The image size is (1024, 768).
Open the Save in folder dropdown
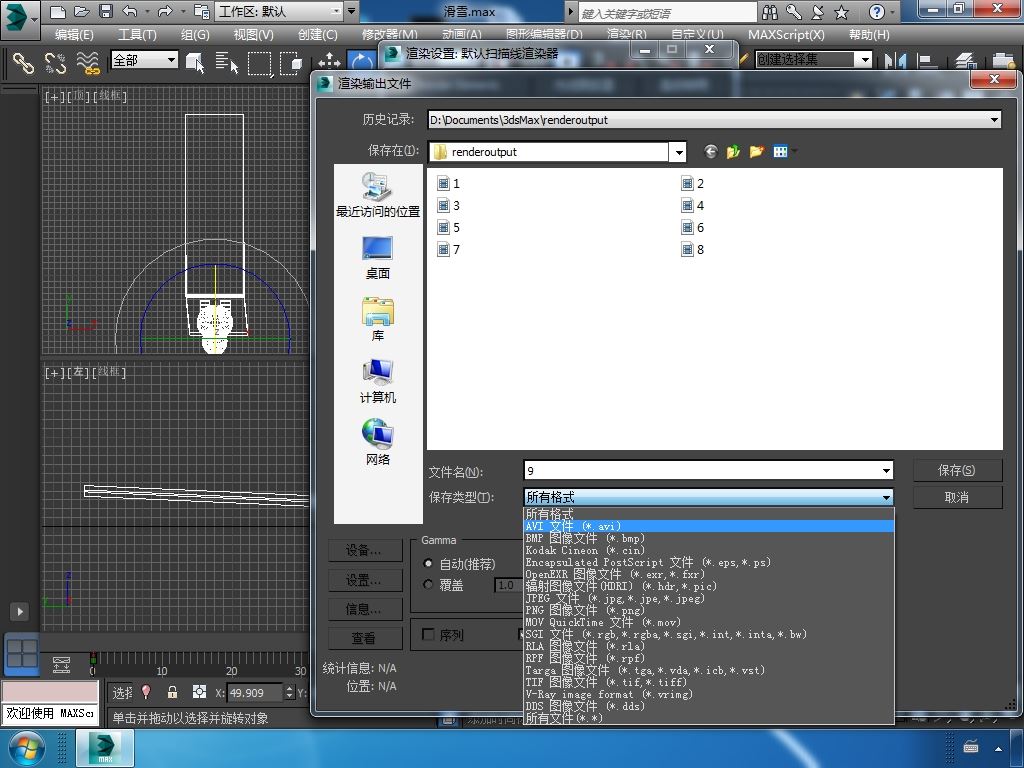679,152
